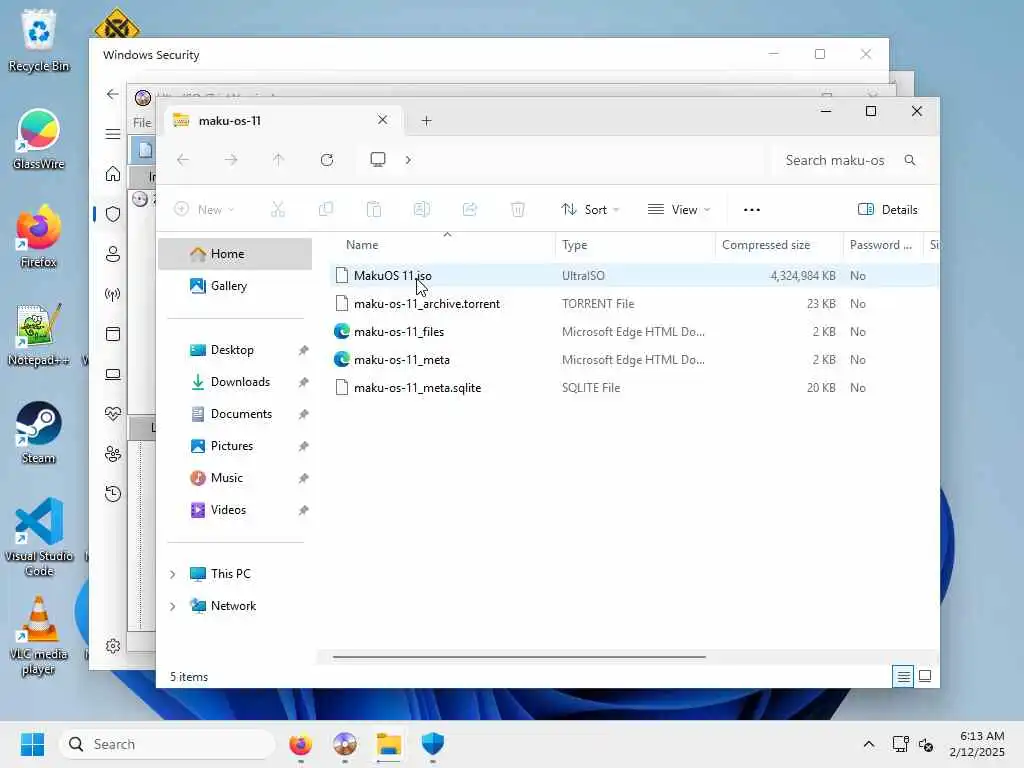Click the Windows Security back arrow
The width and height of the screenshot is (1024, 768).
[x=112, y=94]
